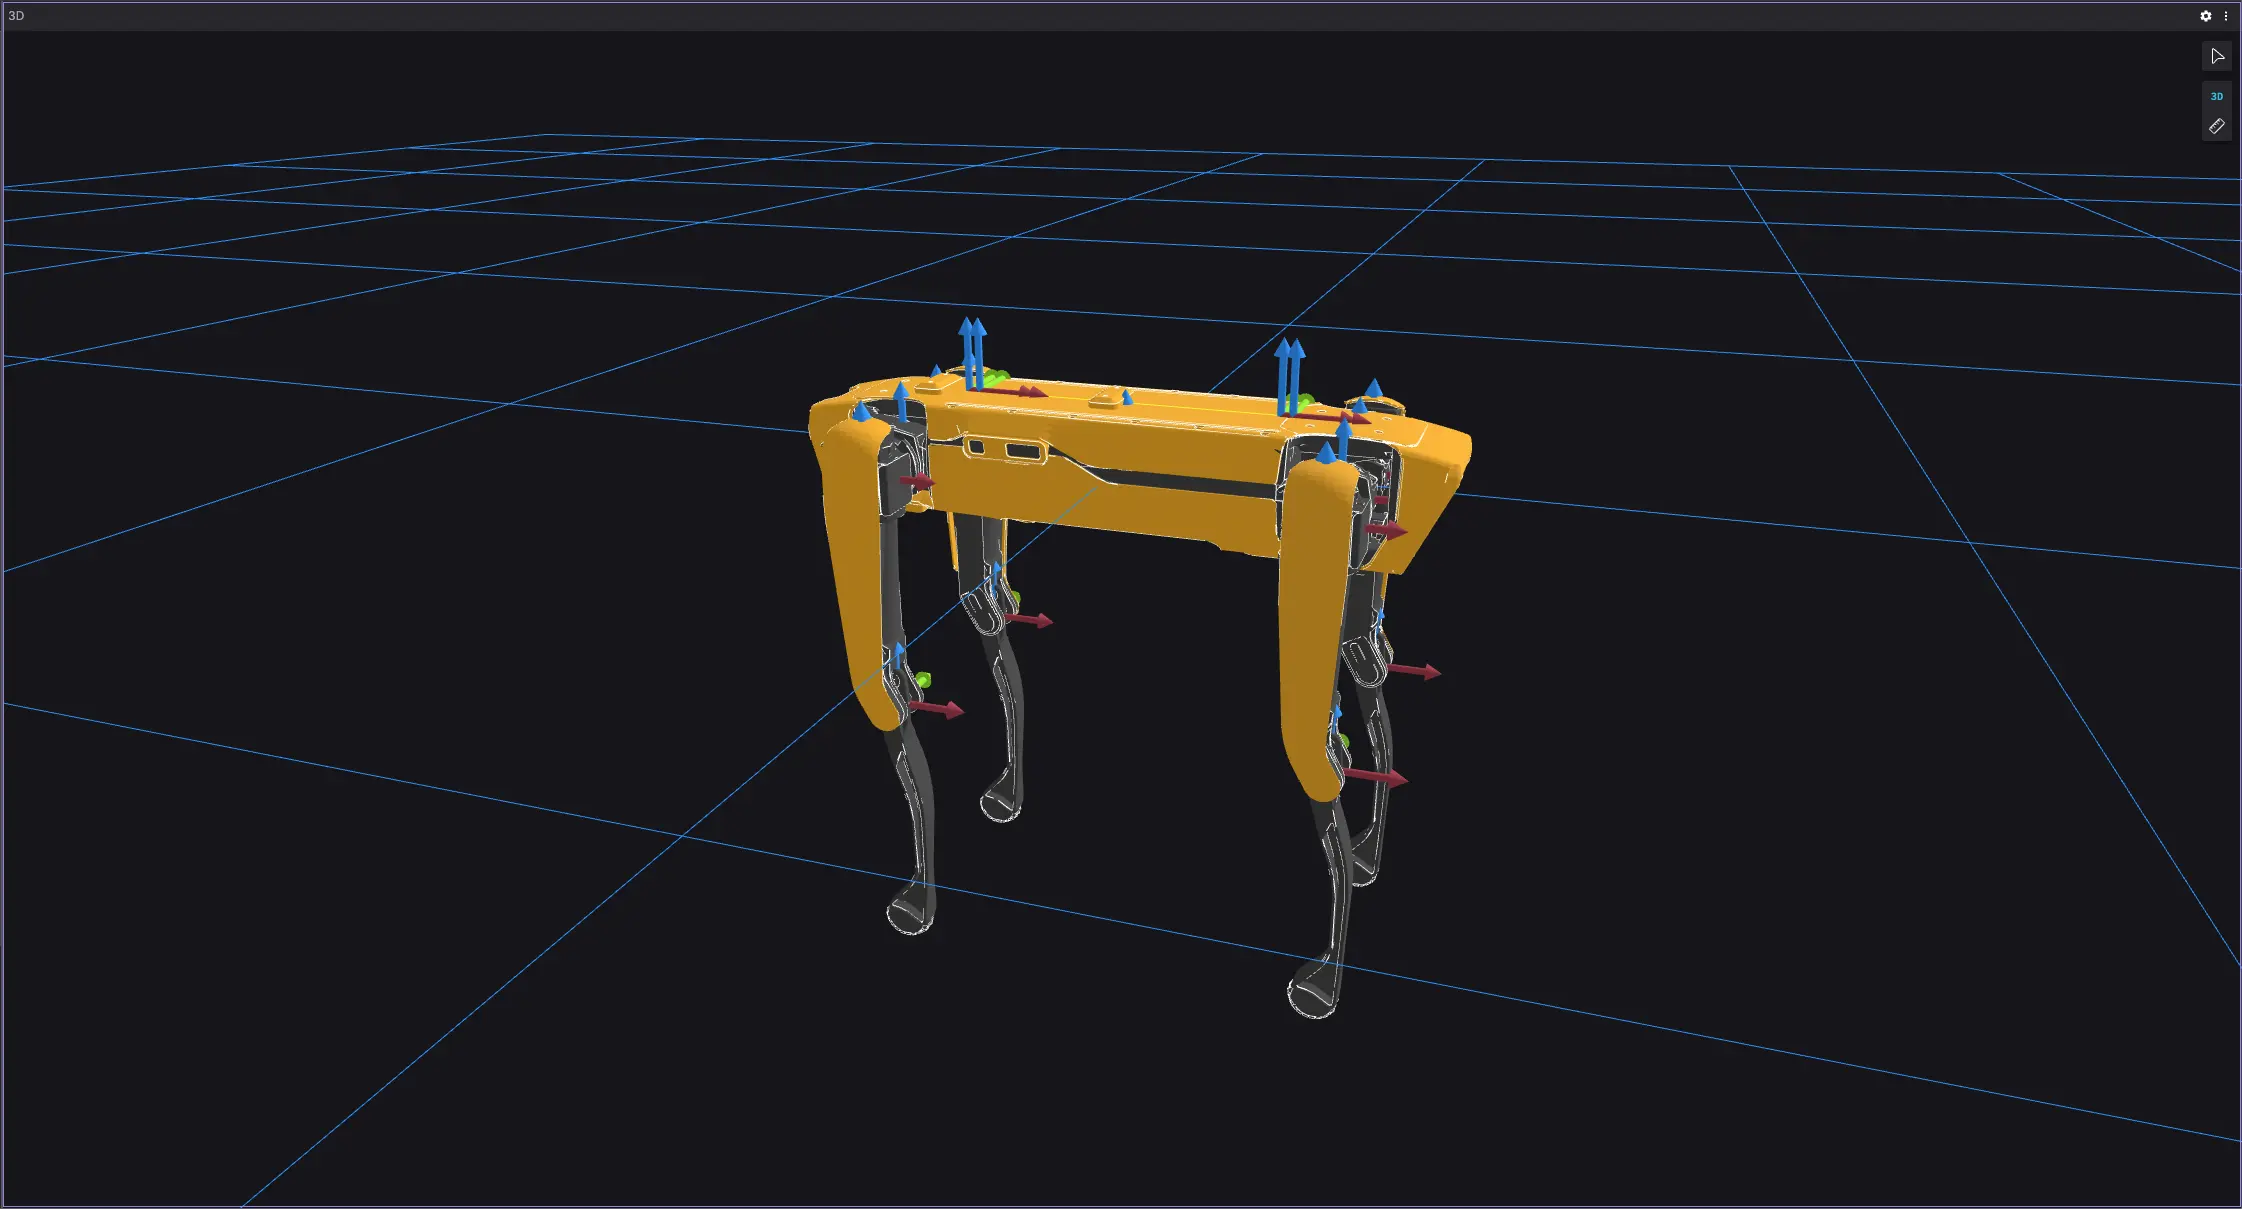Open the panel actions menu (three dots)
Viewport: 2242px width, 1209px height.
pos(2226,16)
